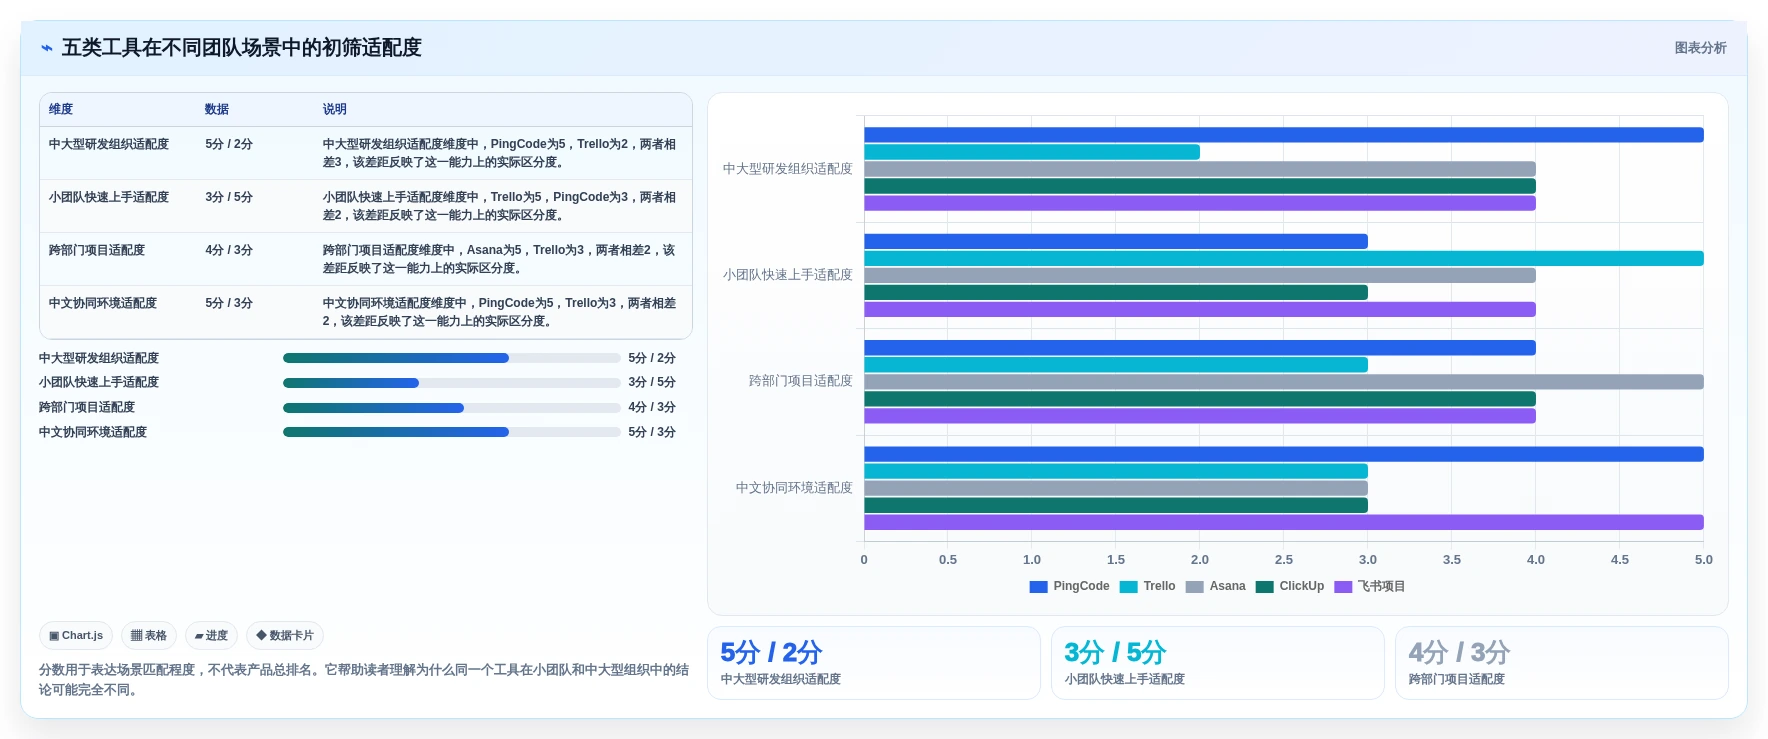
Task: Toggle PingCode series in chart legend
Action: click(1069, 586)
